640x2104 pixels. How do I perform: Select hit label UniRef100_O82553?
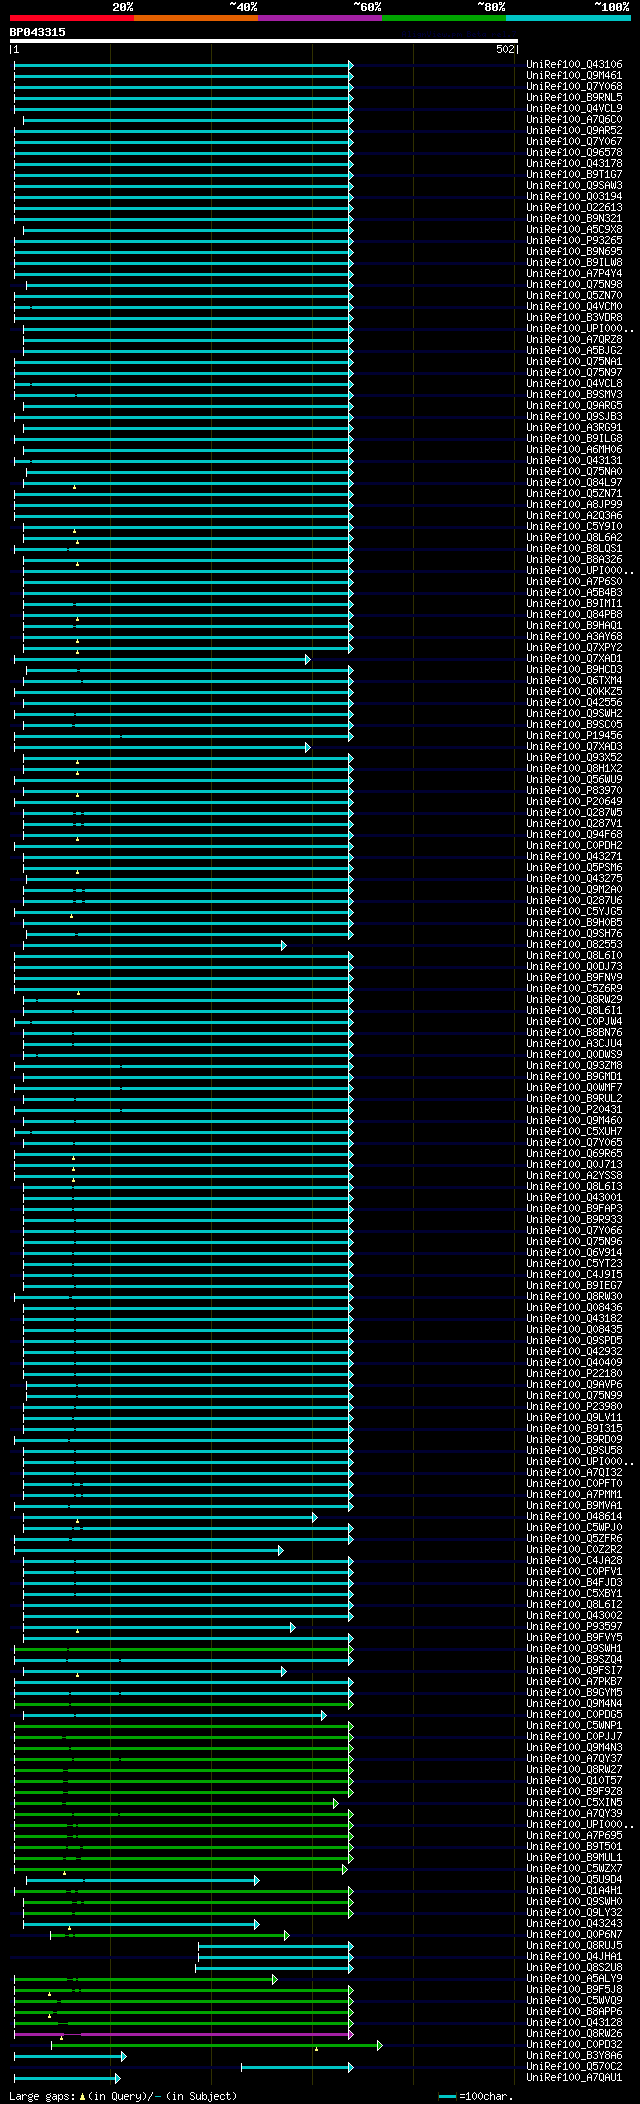[574, 945]
